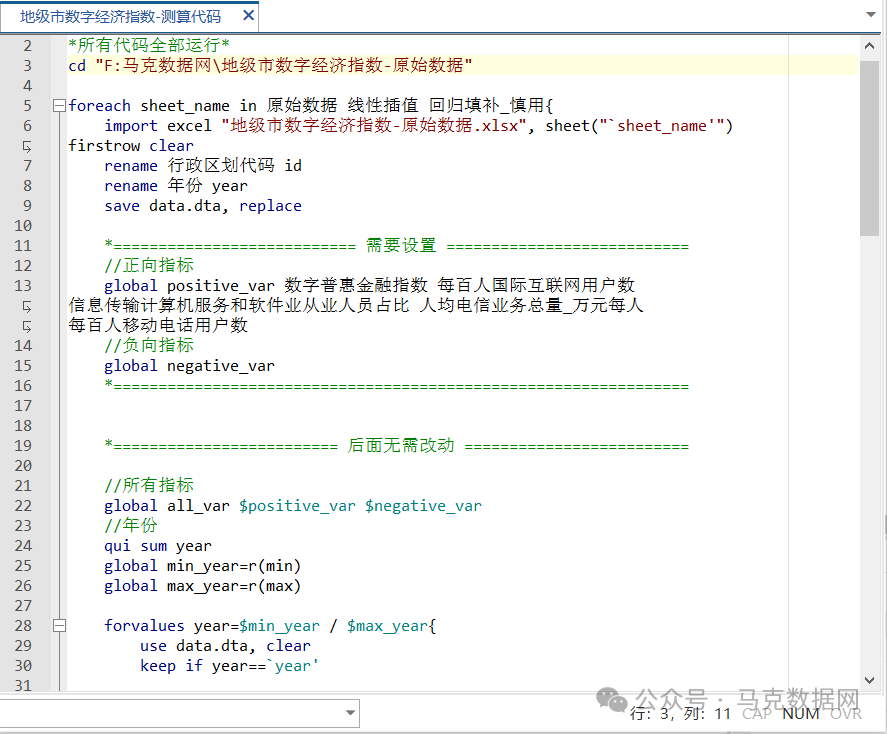Click 'global min_year=r(min)' line
The height and width of the screenshot is (734, 887).
coord(203,565)
